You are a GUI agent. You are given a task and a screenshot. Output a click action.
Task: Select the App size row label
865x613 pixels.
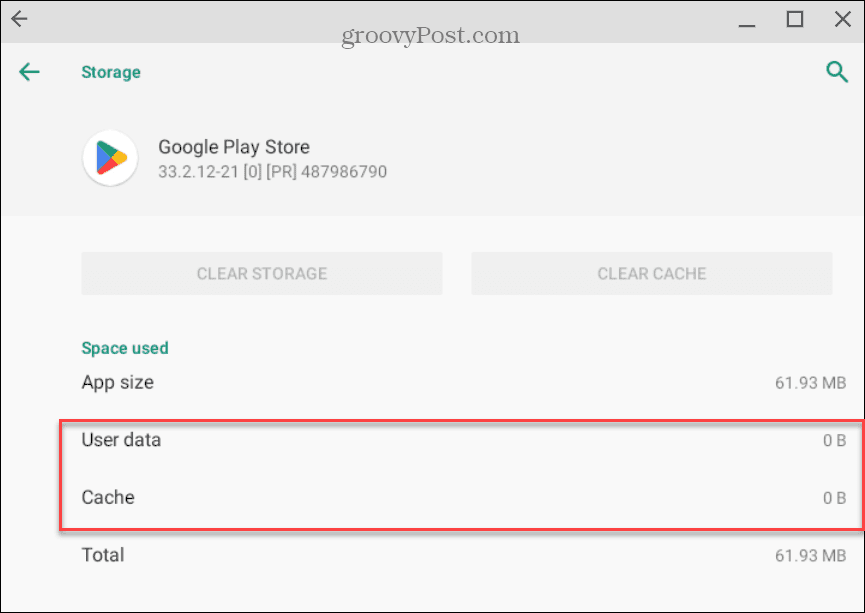click(118, 382)
